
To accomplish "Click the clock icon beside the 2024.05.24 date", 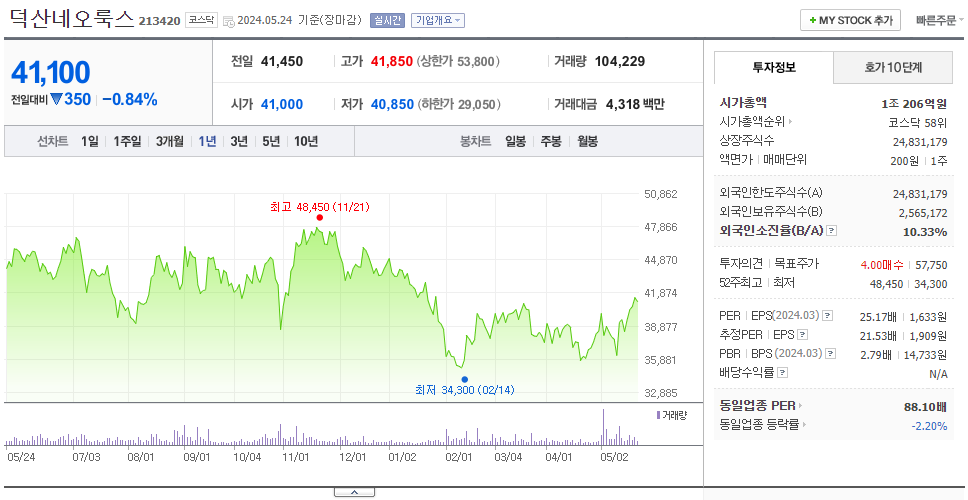I will [228, 21].
